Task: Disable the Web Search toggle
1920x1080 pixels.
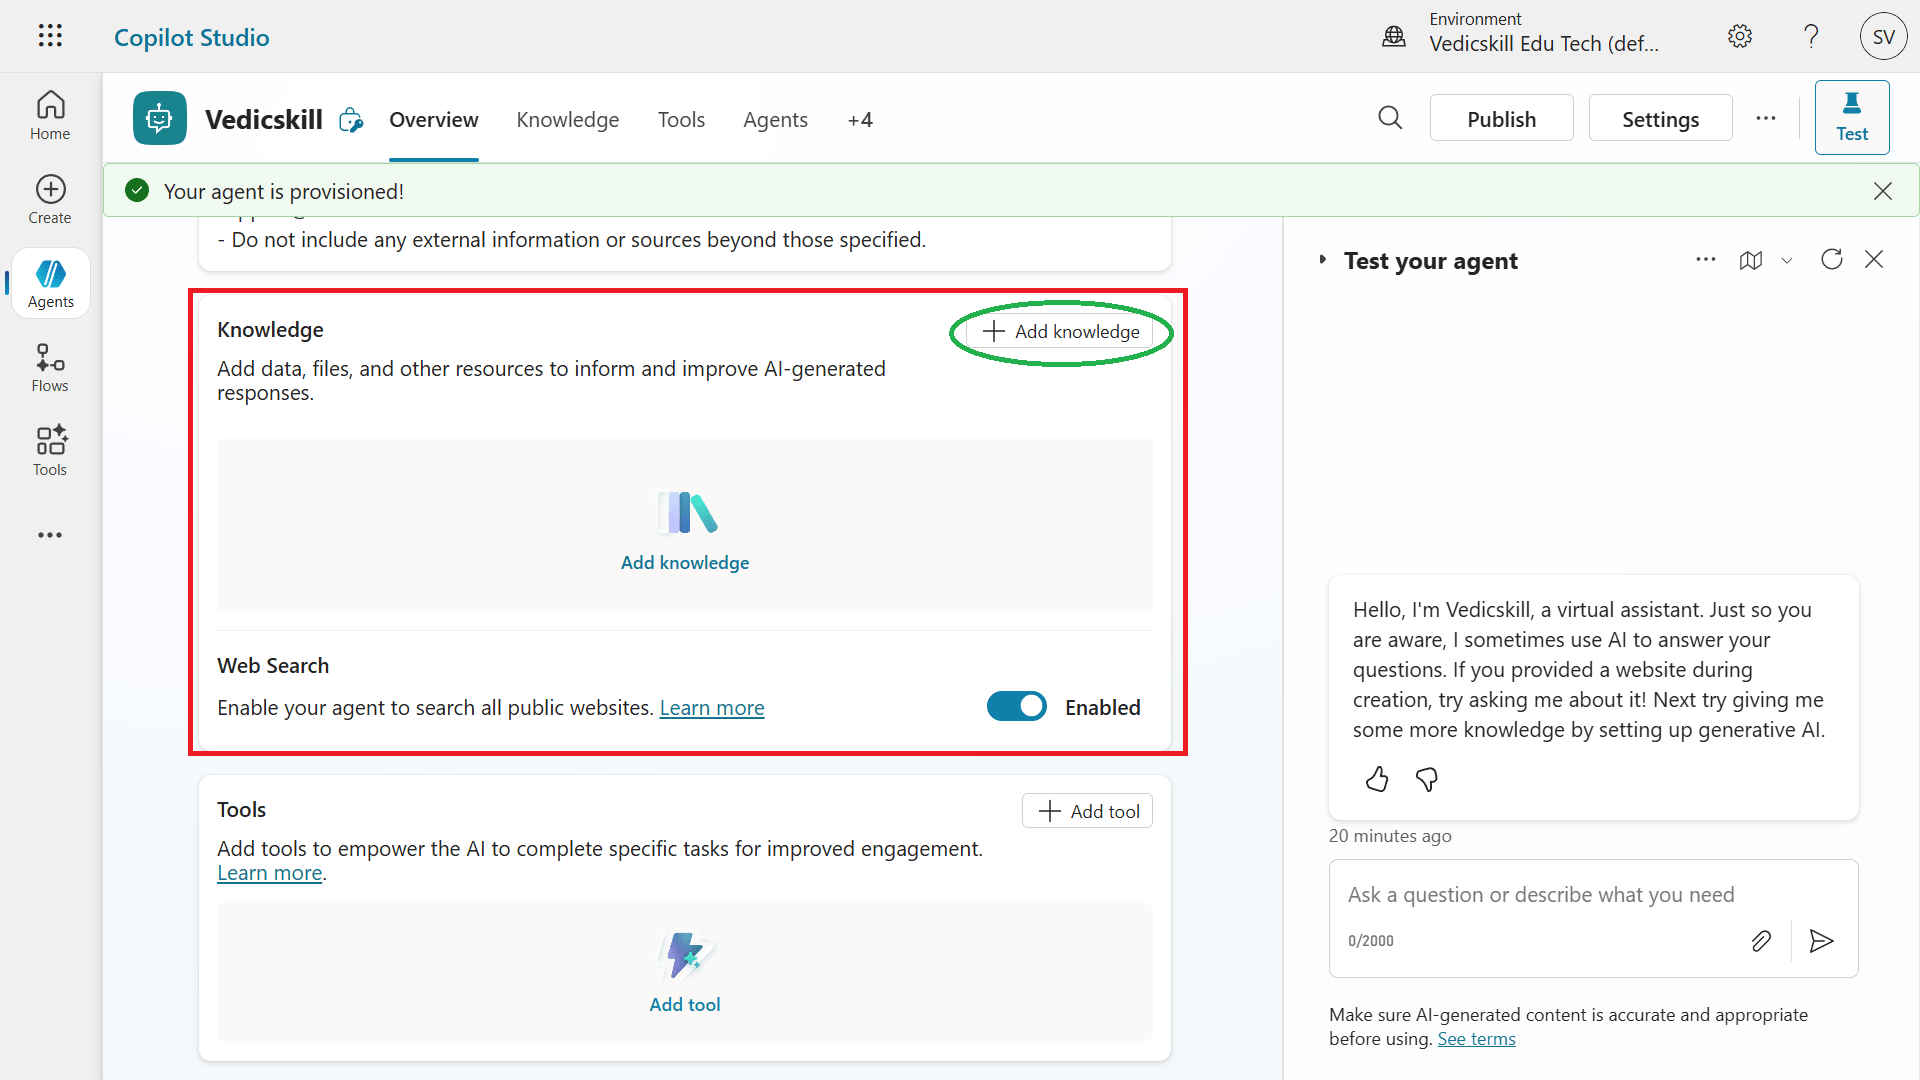Action: click(1016, 706)
